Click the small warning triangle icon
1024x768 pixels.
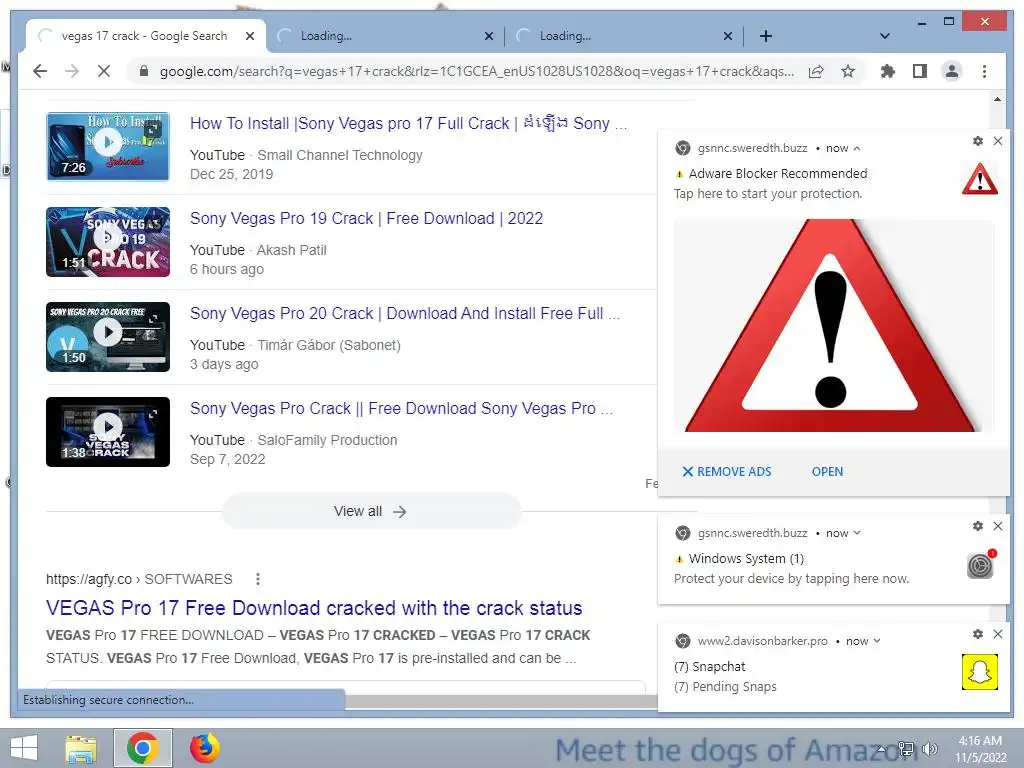(x=980, y=180)
